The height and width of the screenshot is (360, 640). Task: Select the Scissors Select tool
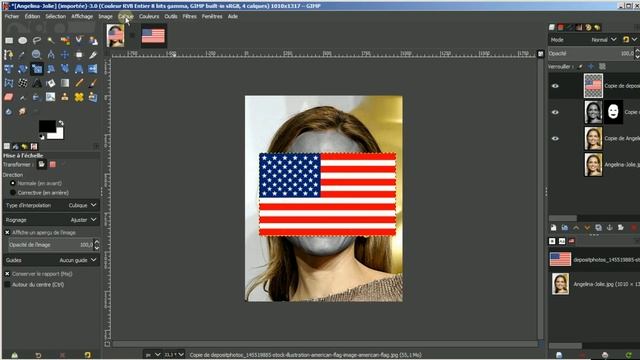[79, 40]
